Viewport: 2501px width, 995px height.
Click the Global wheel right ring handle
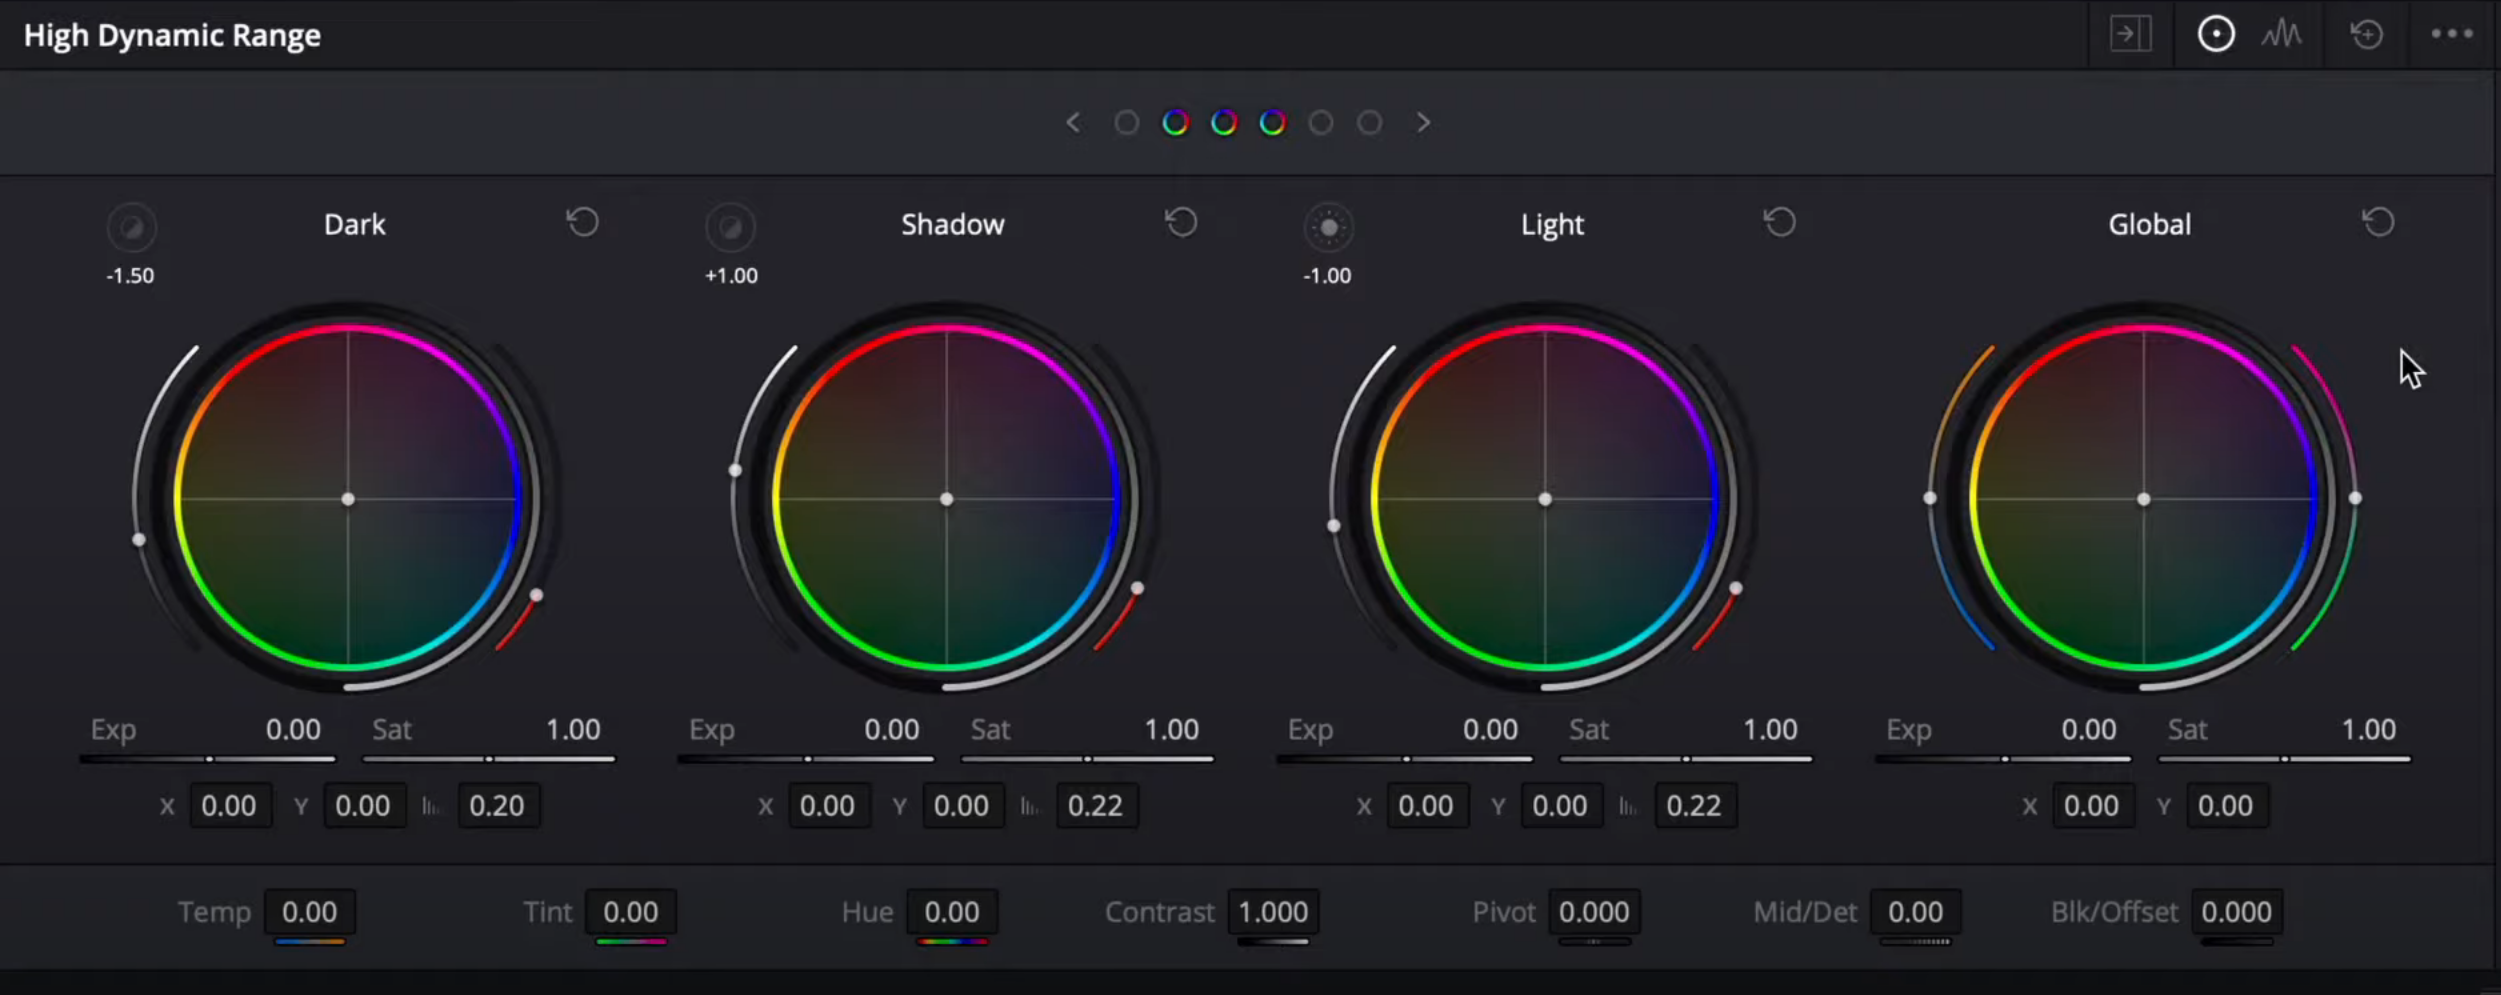[2355, 498]
